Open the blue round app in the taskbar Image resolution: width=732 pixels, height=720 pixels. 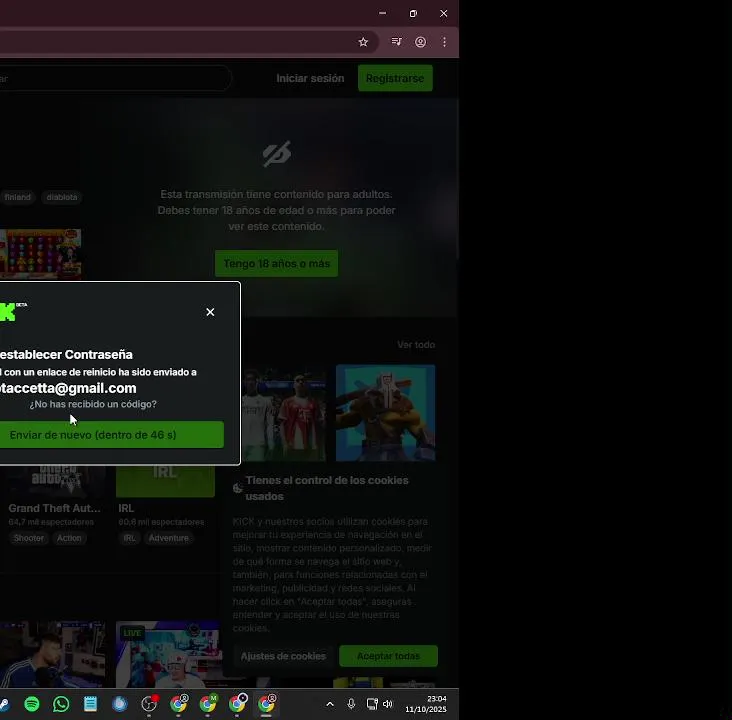120,704
